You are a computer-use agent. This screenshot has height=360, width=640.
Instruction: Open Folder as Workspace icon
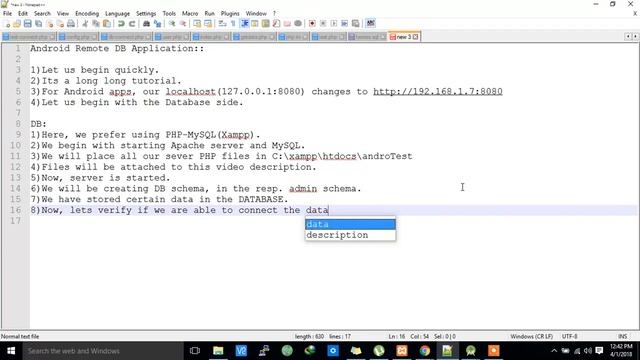[287, 24]
